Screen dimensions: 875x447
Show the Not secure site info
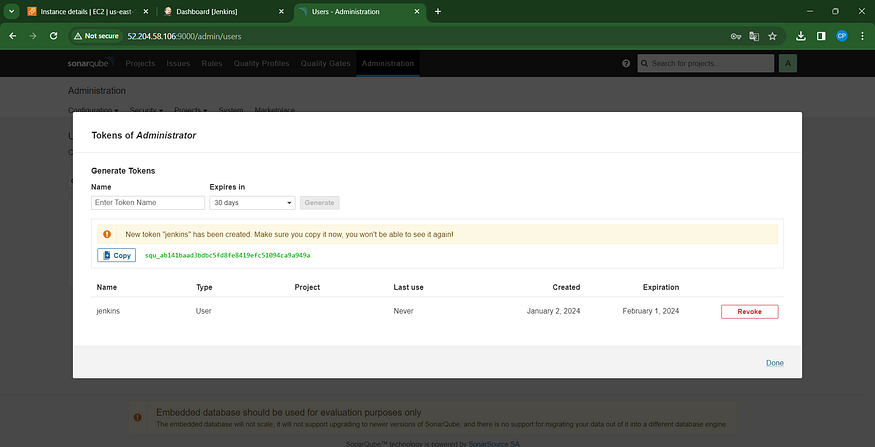tap(97, 36)
